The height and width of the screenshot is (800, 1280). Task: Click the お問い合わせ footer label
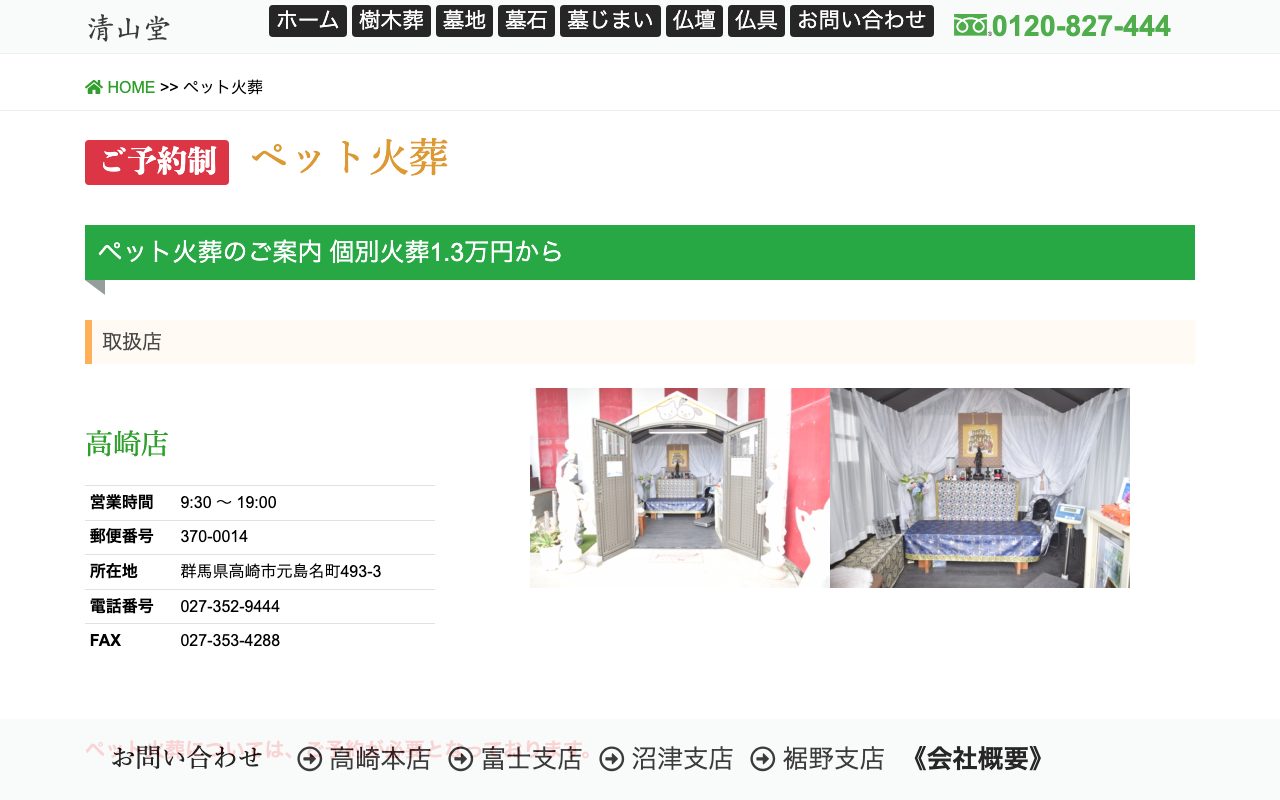[187, 757]
